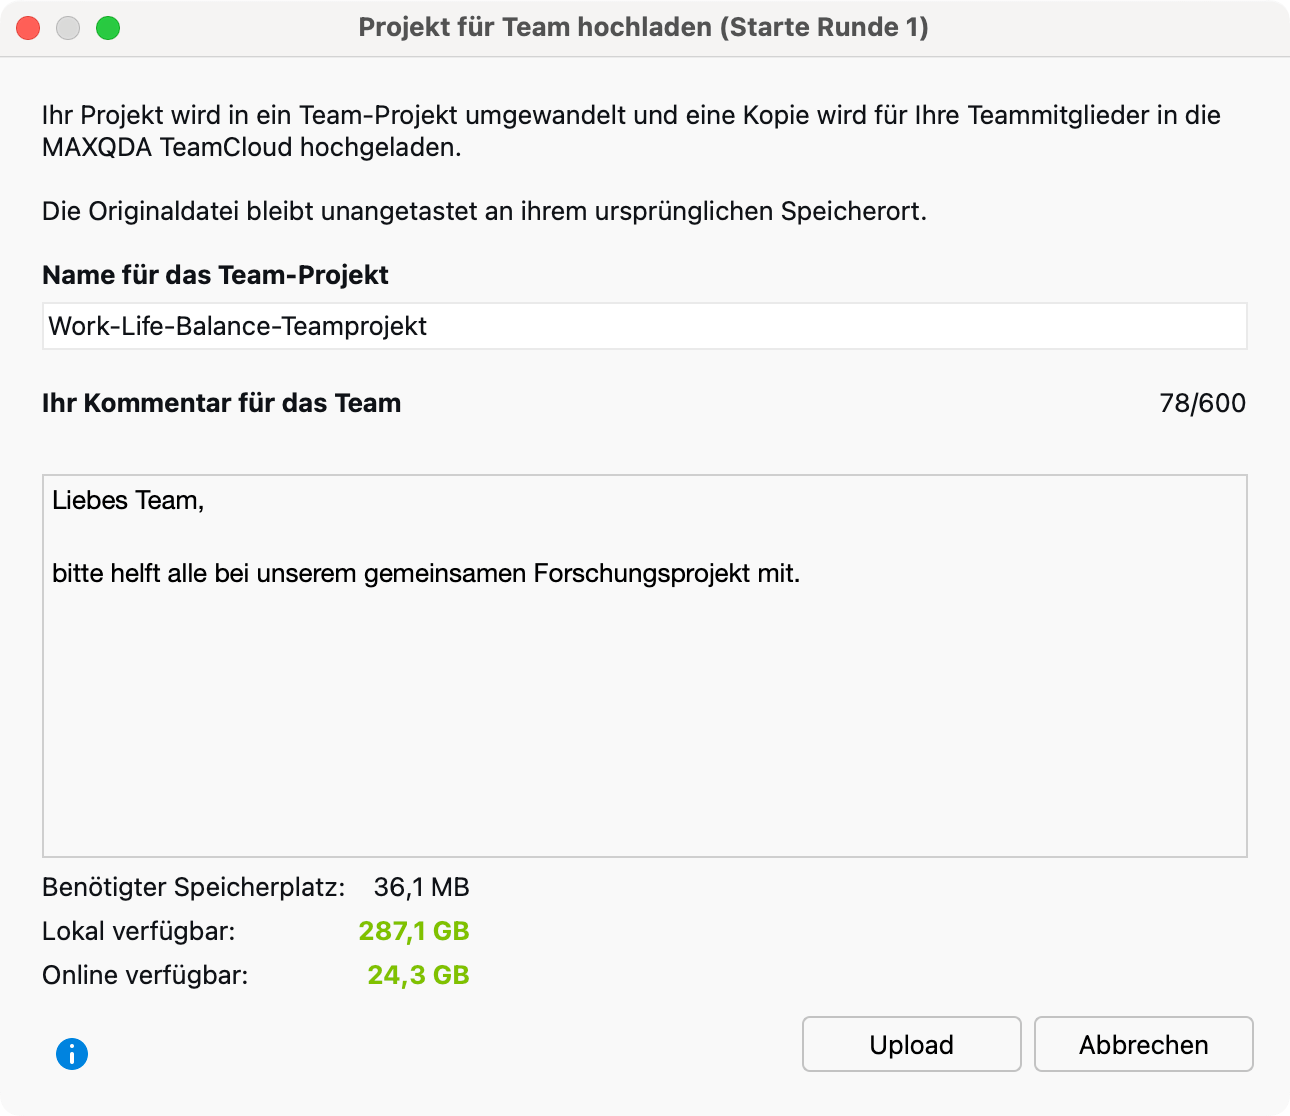This screenshot has width=1290, height=1116.
Task: Click the green maximize button in titlebar
Action: point(108,28)
